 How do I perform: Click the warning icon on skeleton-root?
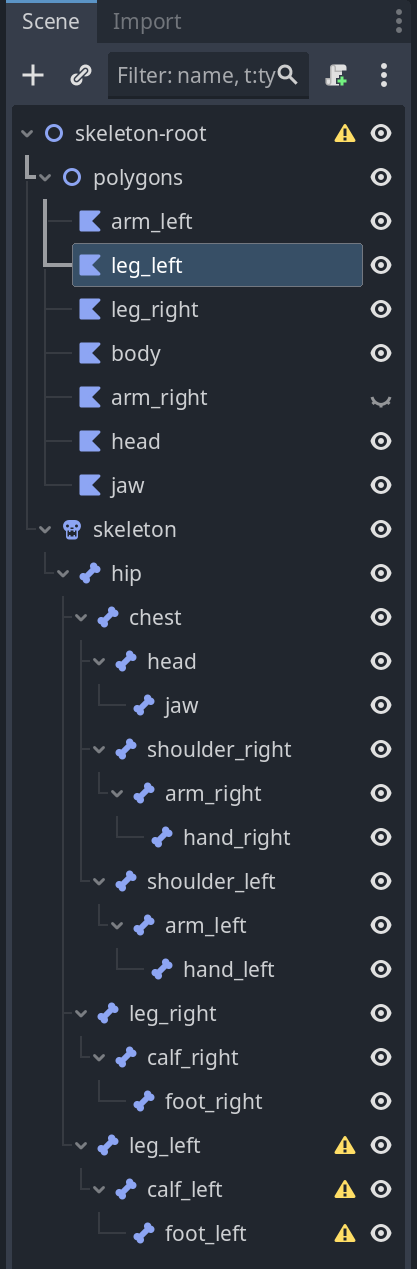click(344, 133)
